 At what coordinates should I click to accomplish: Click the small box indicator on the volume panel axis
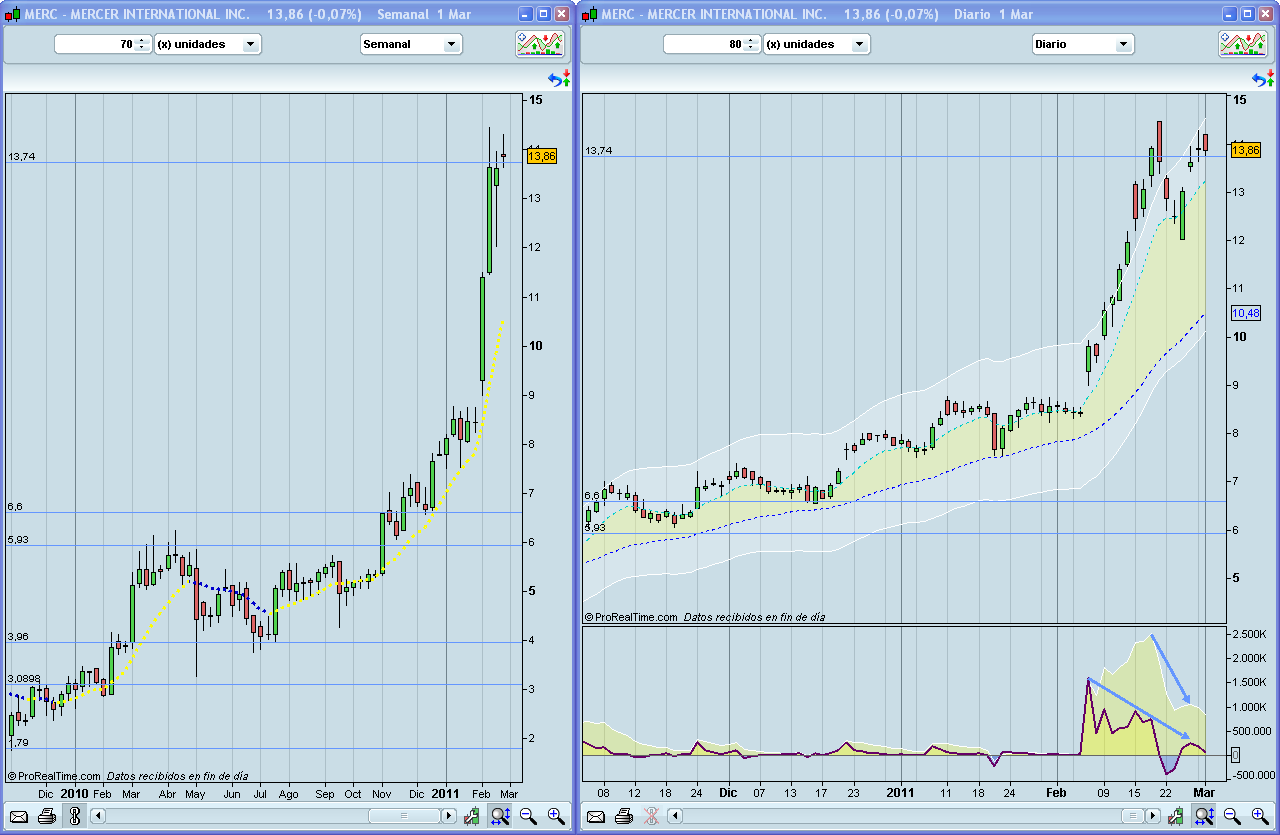[x=1236, y=755]
